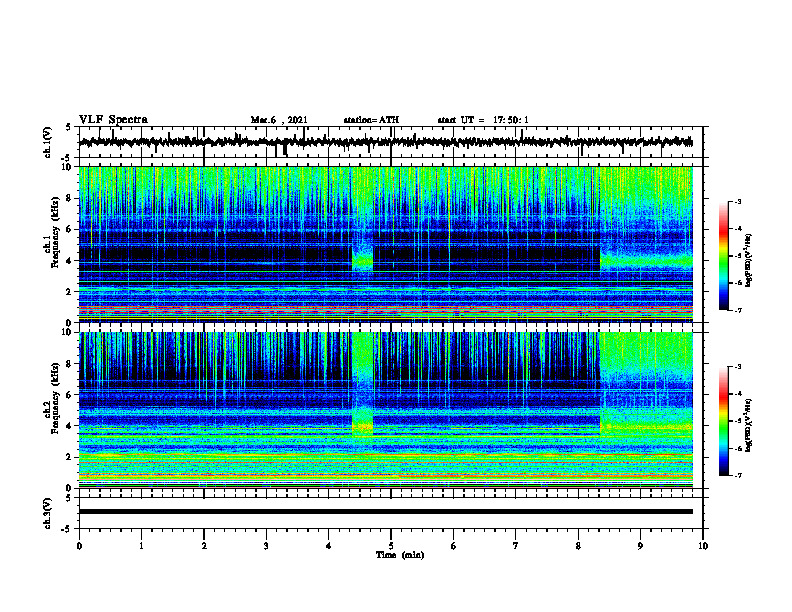Click the "-7" label on ch.1 color bar
This screenshot has height=612, width=792.
[x=737, y=310]
